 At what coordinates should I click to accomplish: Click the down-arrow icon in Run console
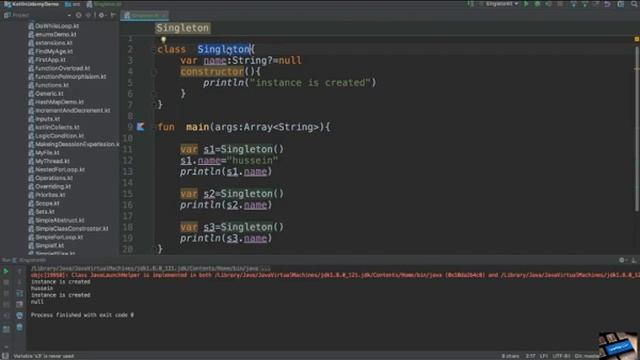(19, 282)
